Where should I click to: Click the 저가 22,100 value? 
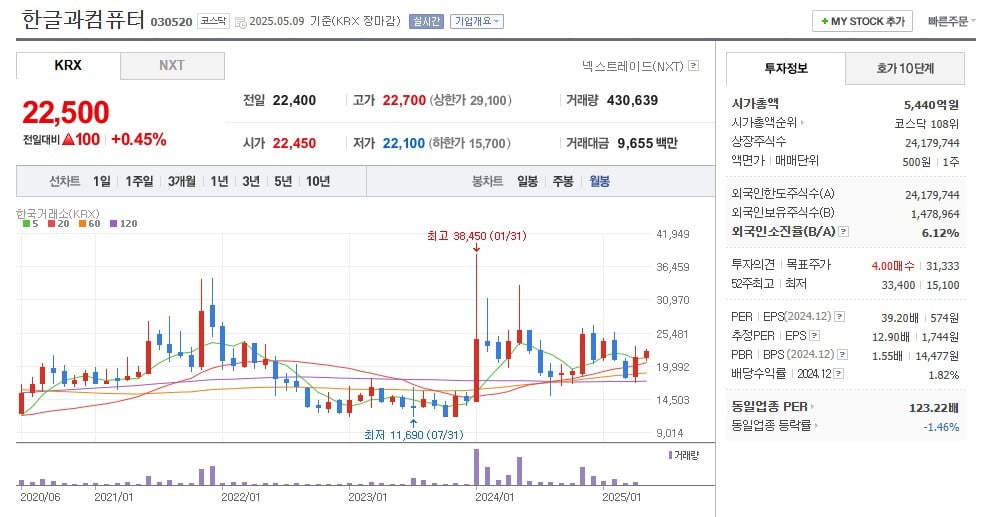(x=404, y=144)
